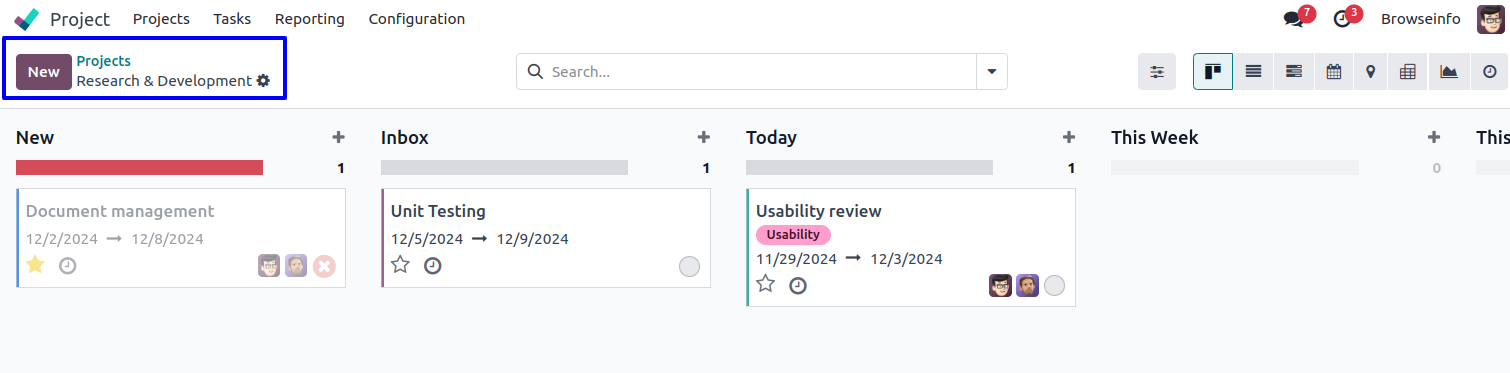
Task: Open the Gantt view icon
Action: (x=1293, y=72)
